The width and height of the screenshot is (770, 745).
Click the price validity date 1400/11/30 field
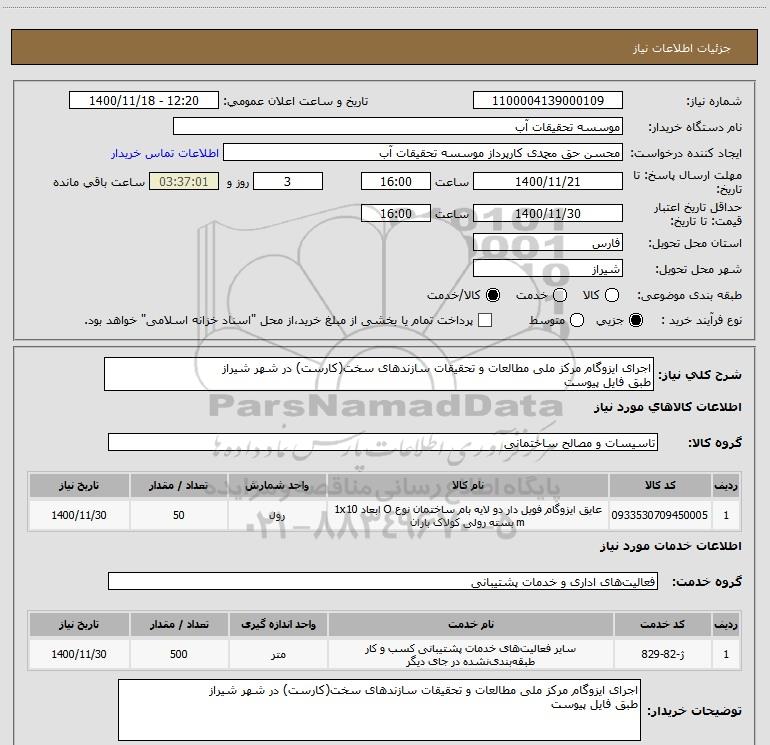click(x=548, y=214)
